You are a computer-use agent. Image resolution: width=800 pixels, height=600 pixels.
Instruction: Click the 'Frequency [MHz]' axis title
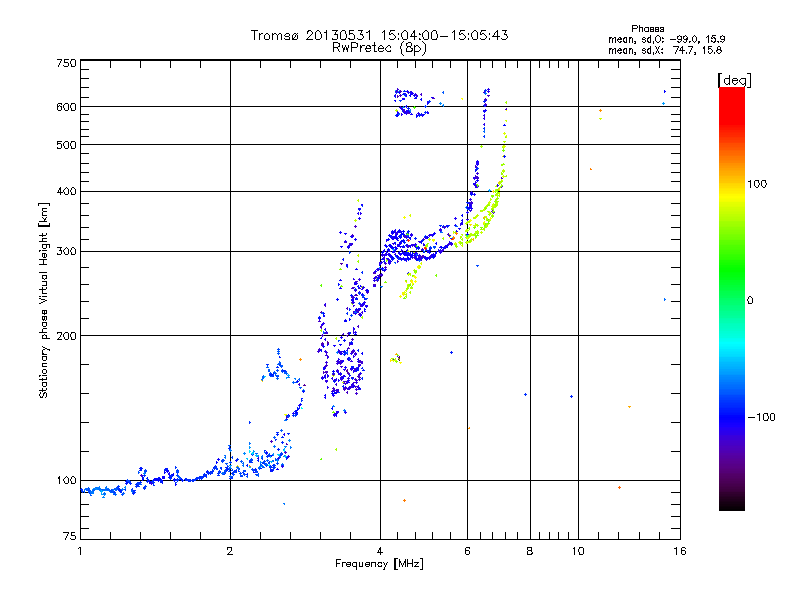pyautogui.click(x=379, y=564)
